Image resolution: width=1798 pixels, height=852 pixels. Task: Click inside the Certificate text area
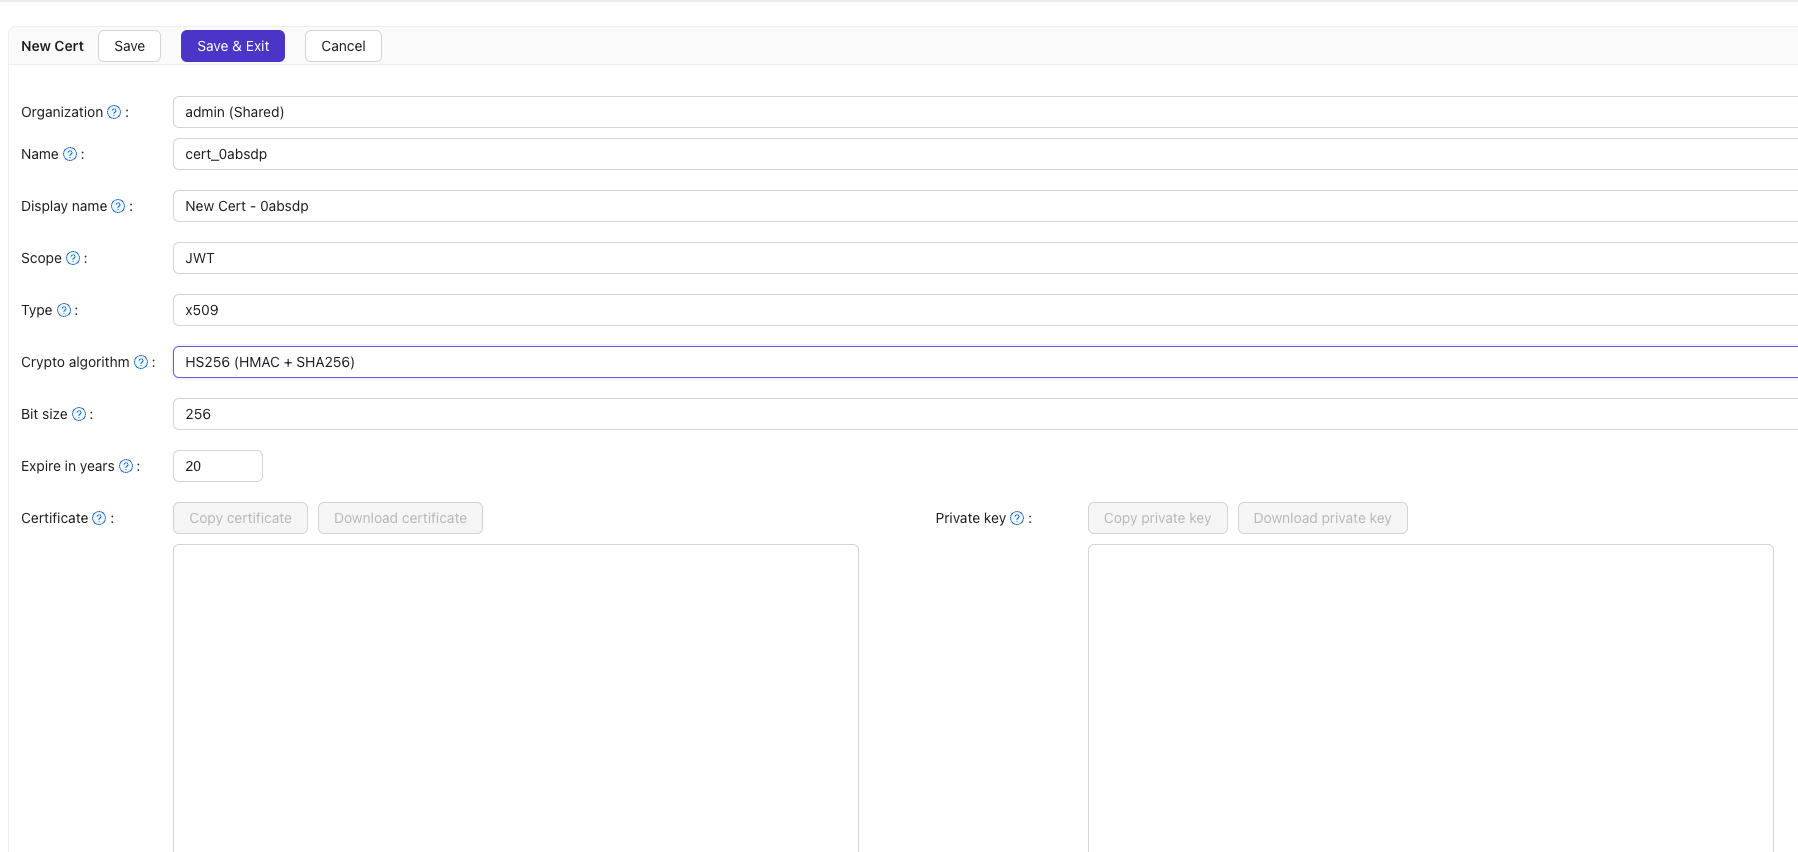pos(516,698)
